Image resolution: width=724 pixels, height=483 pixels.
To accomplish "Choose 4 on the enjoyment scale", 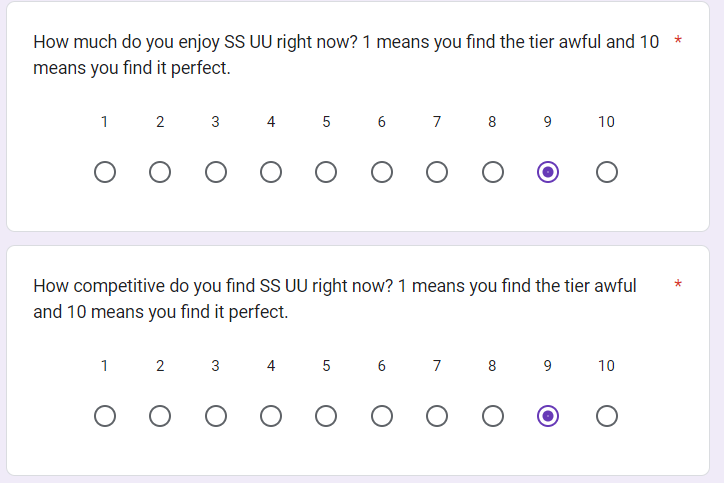I will (271, 172).
